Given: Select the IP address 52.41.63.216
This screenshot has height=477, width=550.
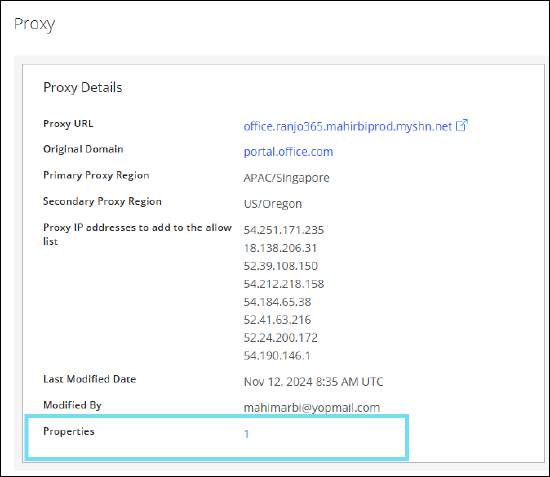Looking at the screenshot, I should pyautogui.click(x=277, y=320).
